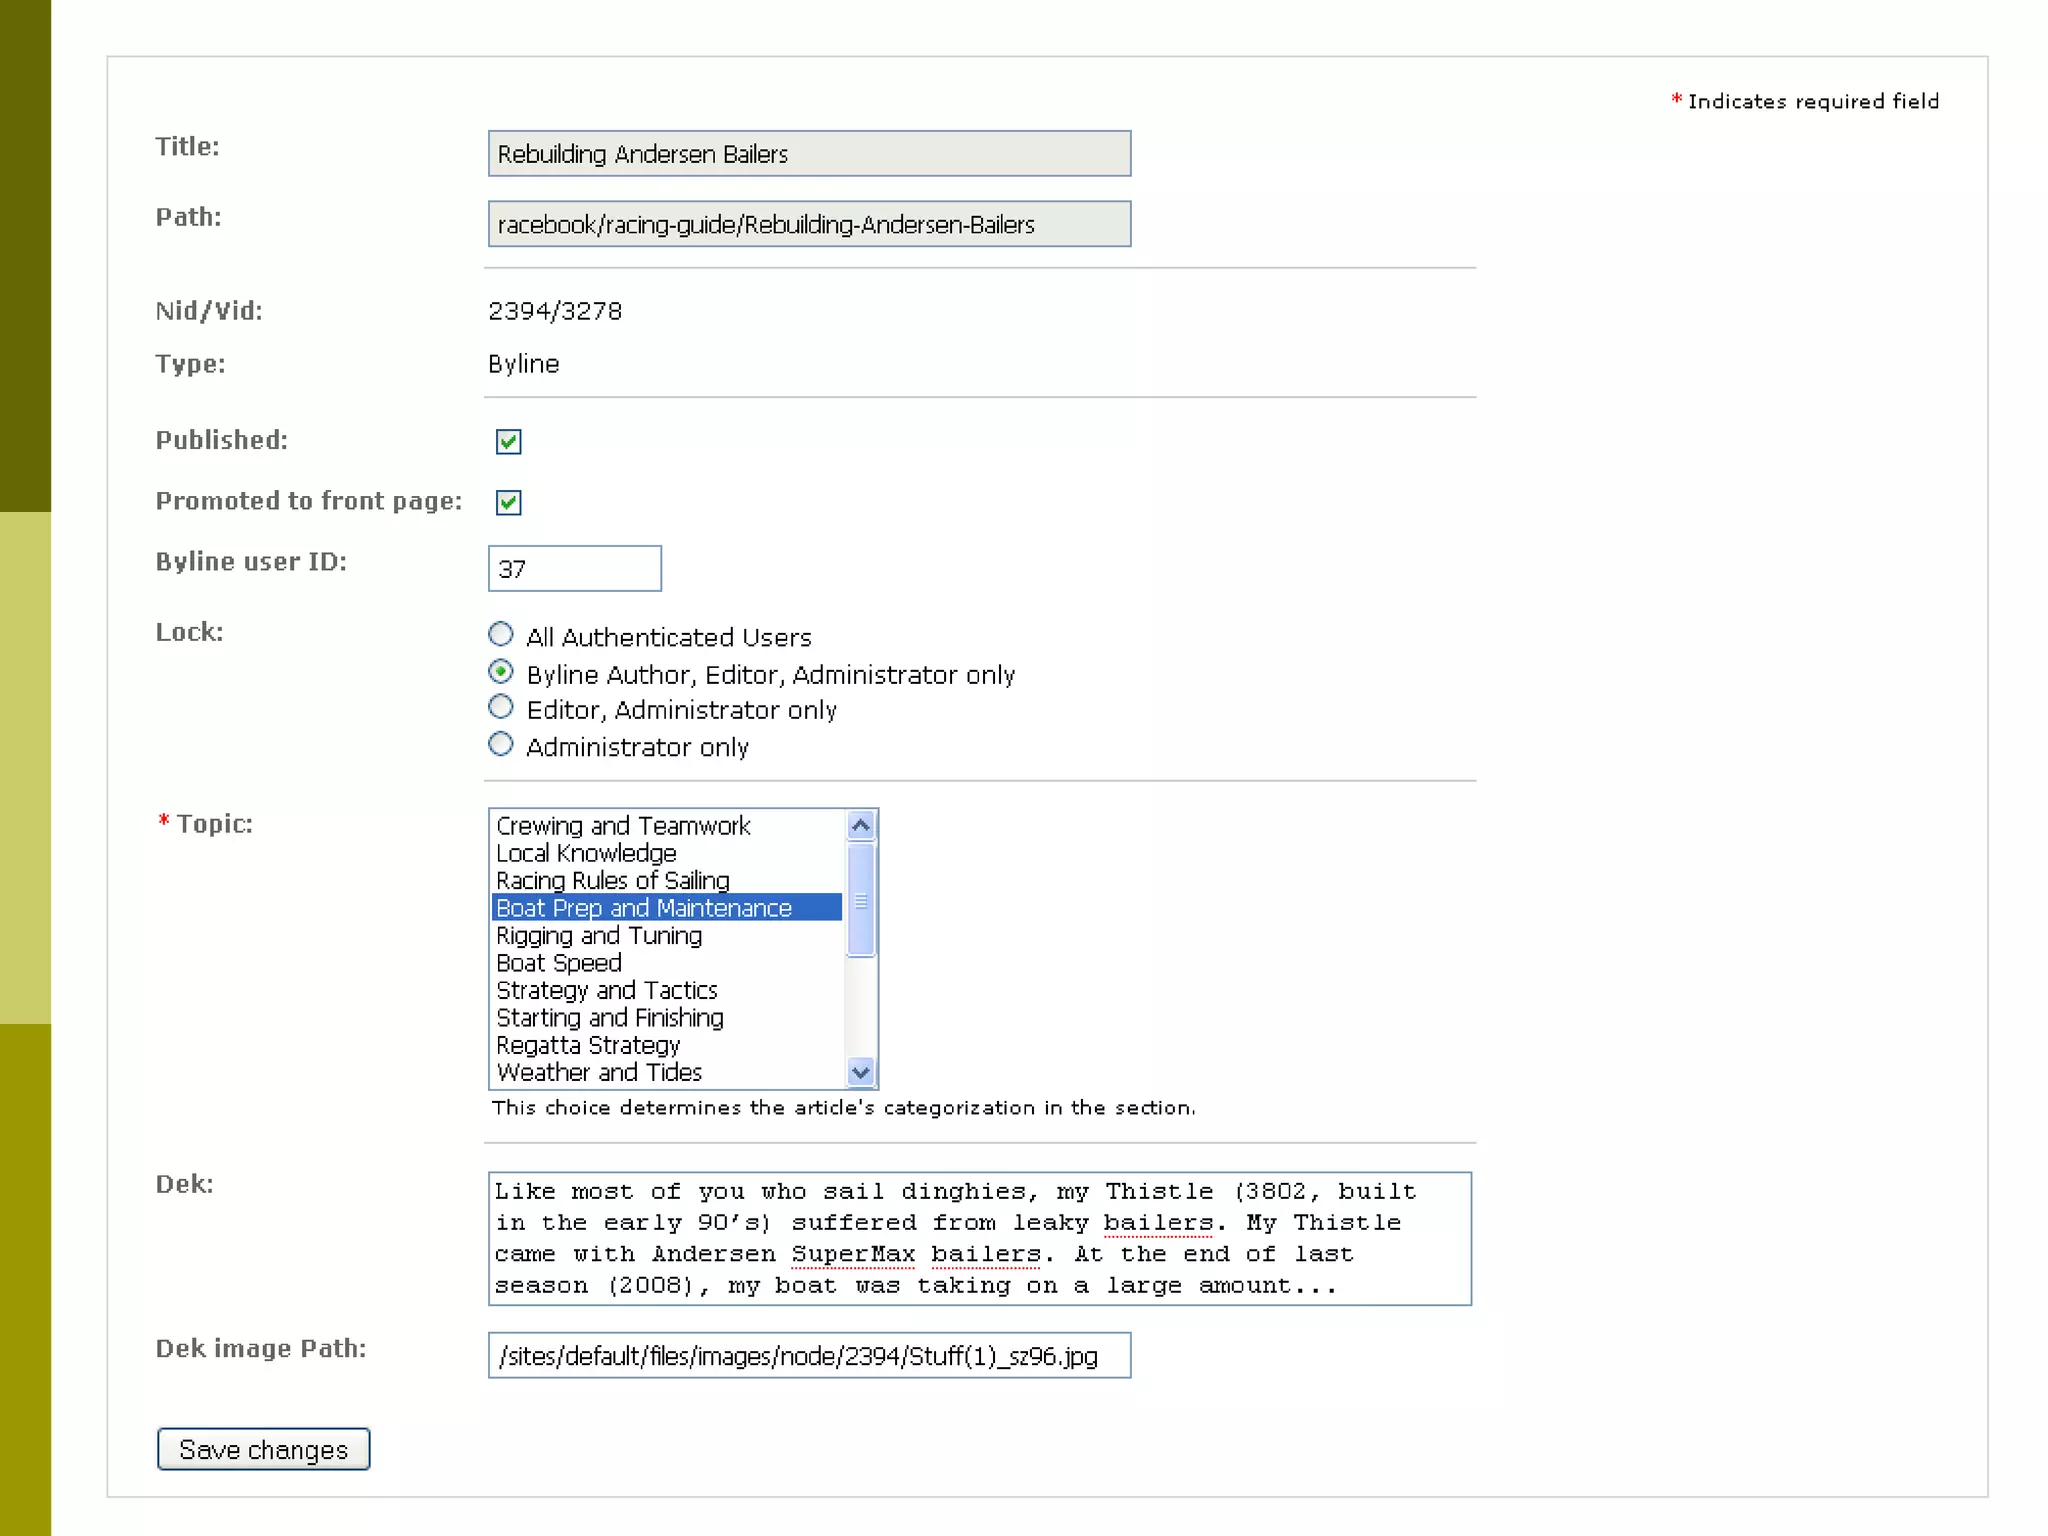Select Administrator only lock option

click(x=501, y=745)
